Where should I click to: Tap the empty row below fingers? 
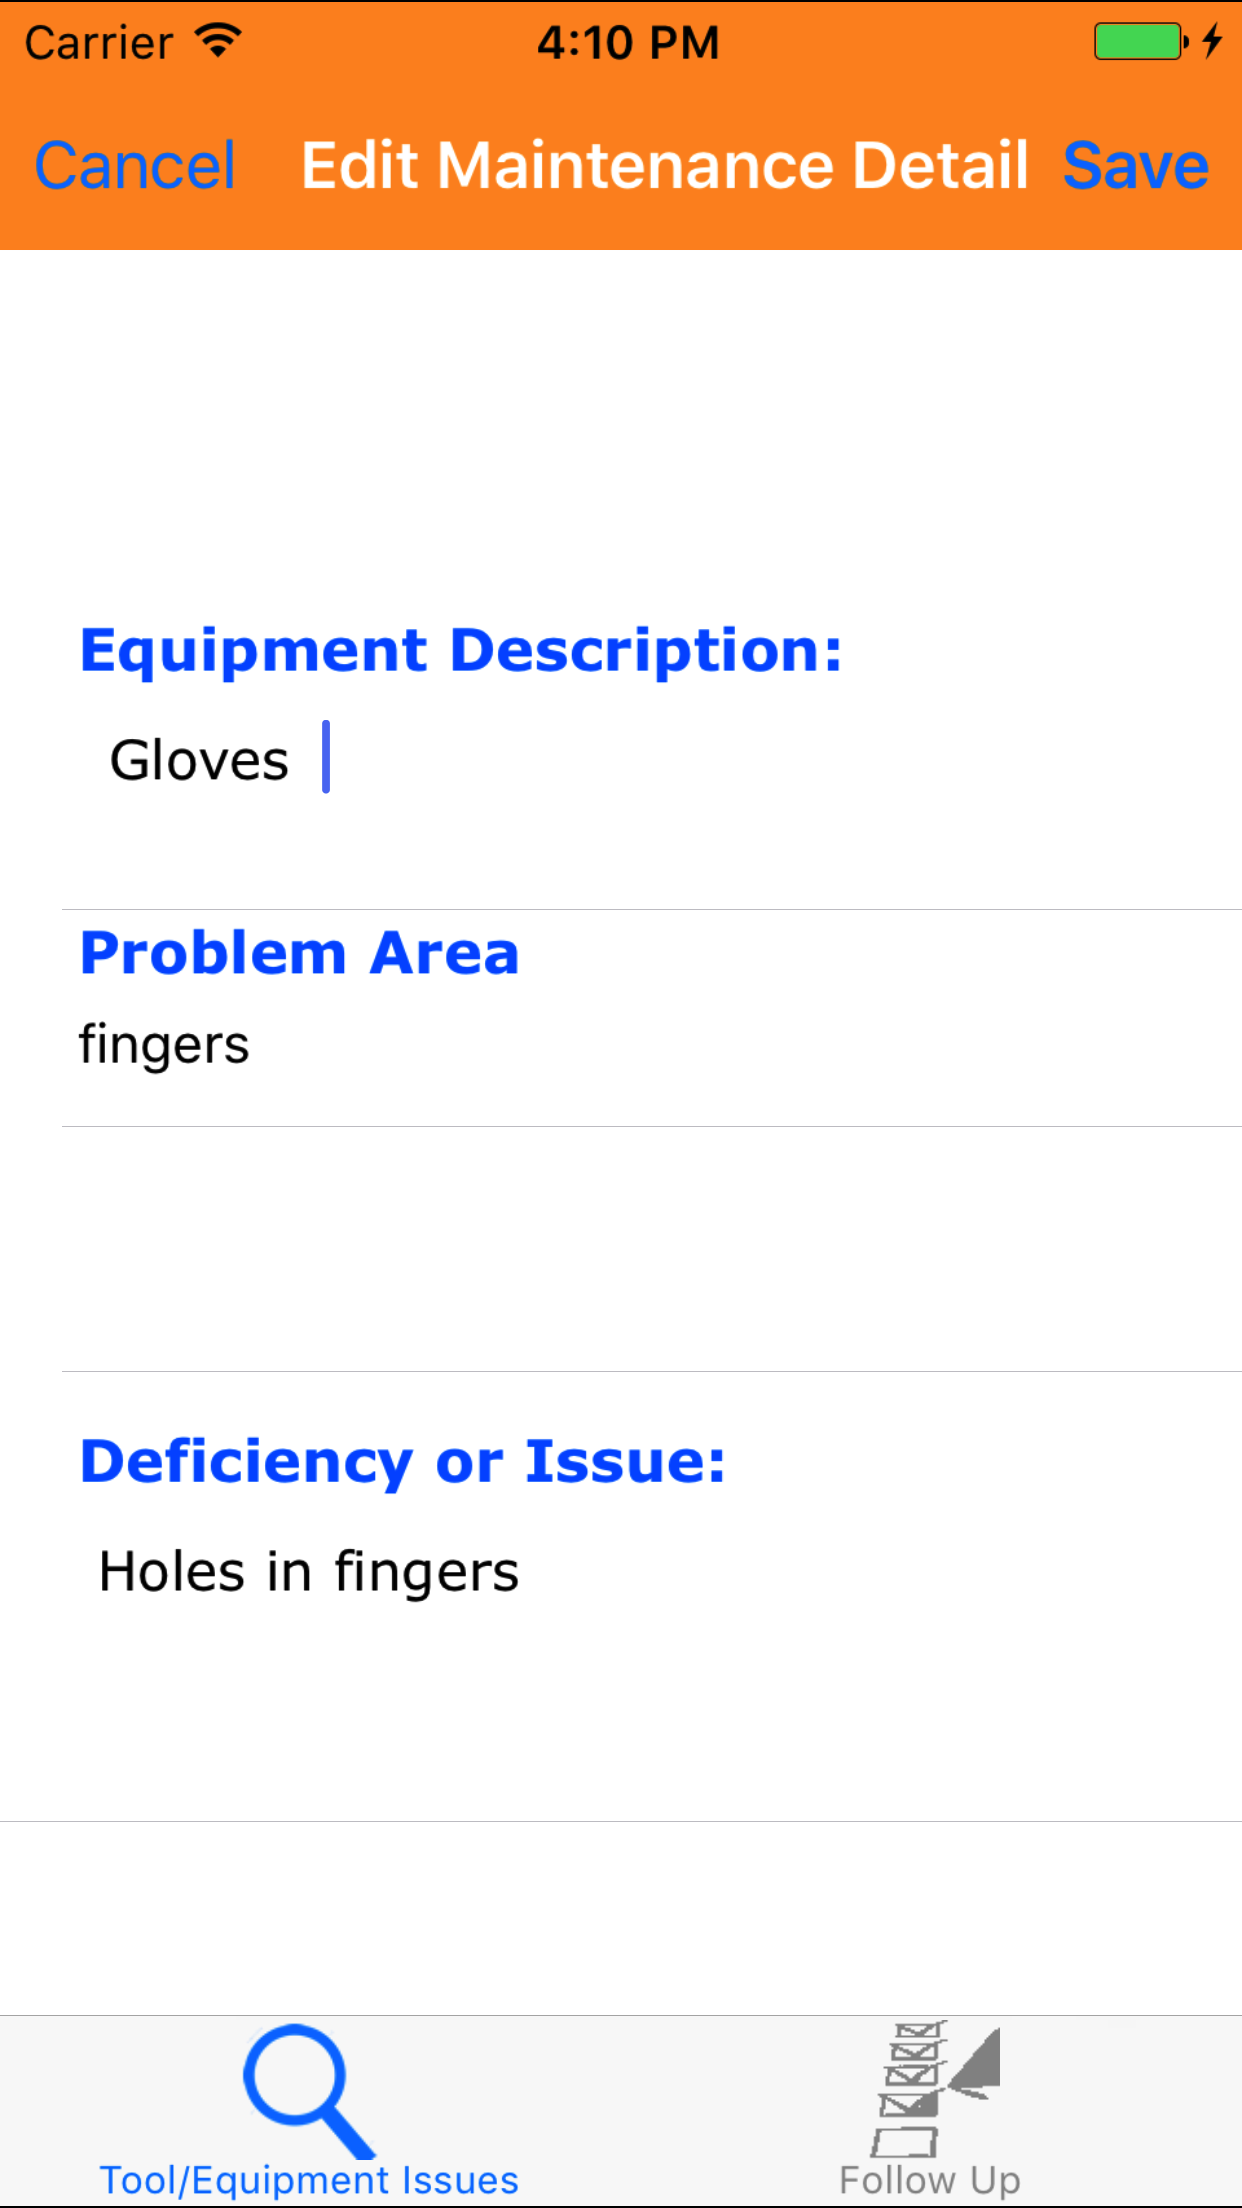coord(650,1249)
